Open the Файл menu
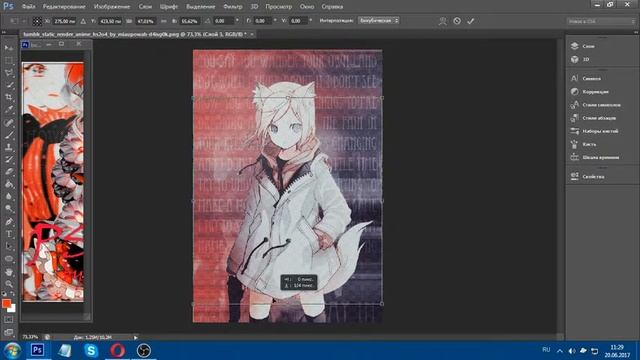Image resolution: width=640 pixels, height=360 pixels. (28, 7)
